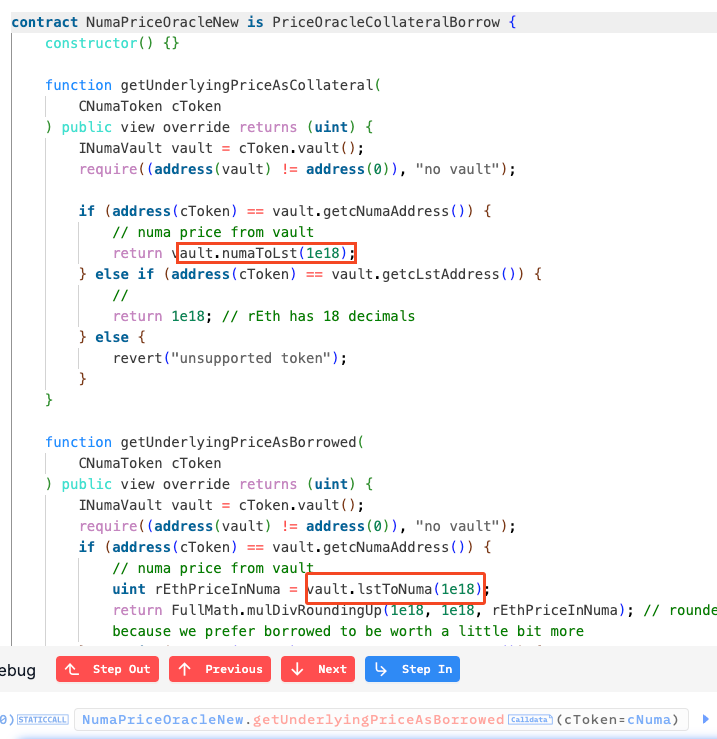The height and width of the screenshot is (739, 717).
Task: Select getUnderlyingPriceAsBorrowed in the trace row
Action: coord(379,719)
